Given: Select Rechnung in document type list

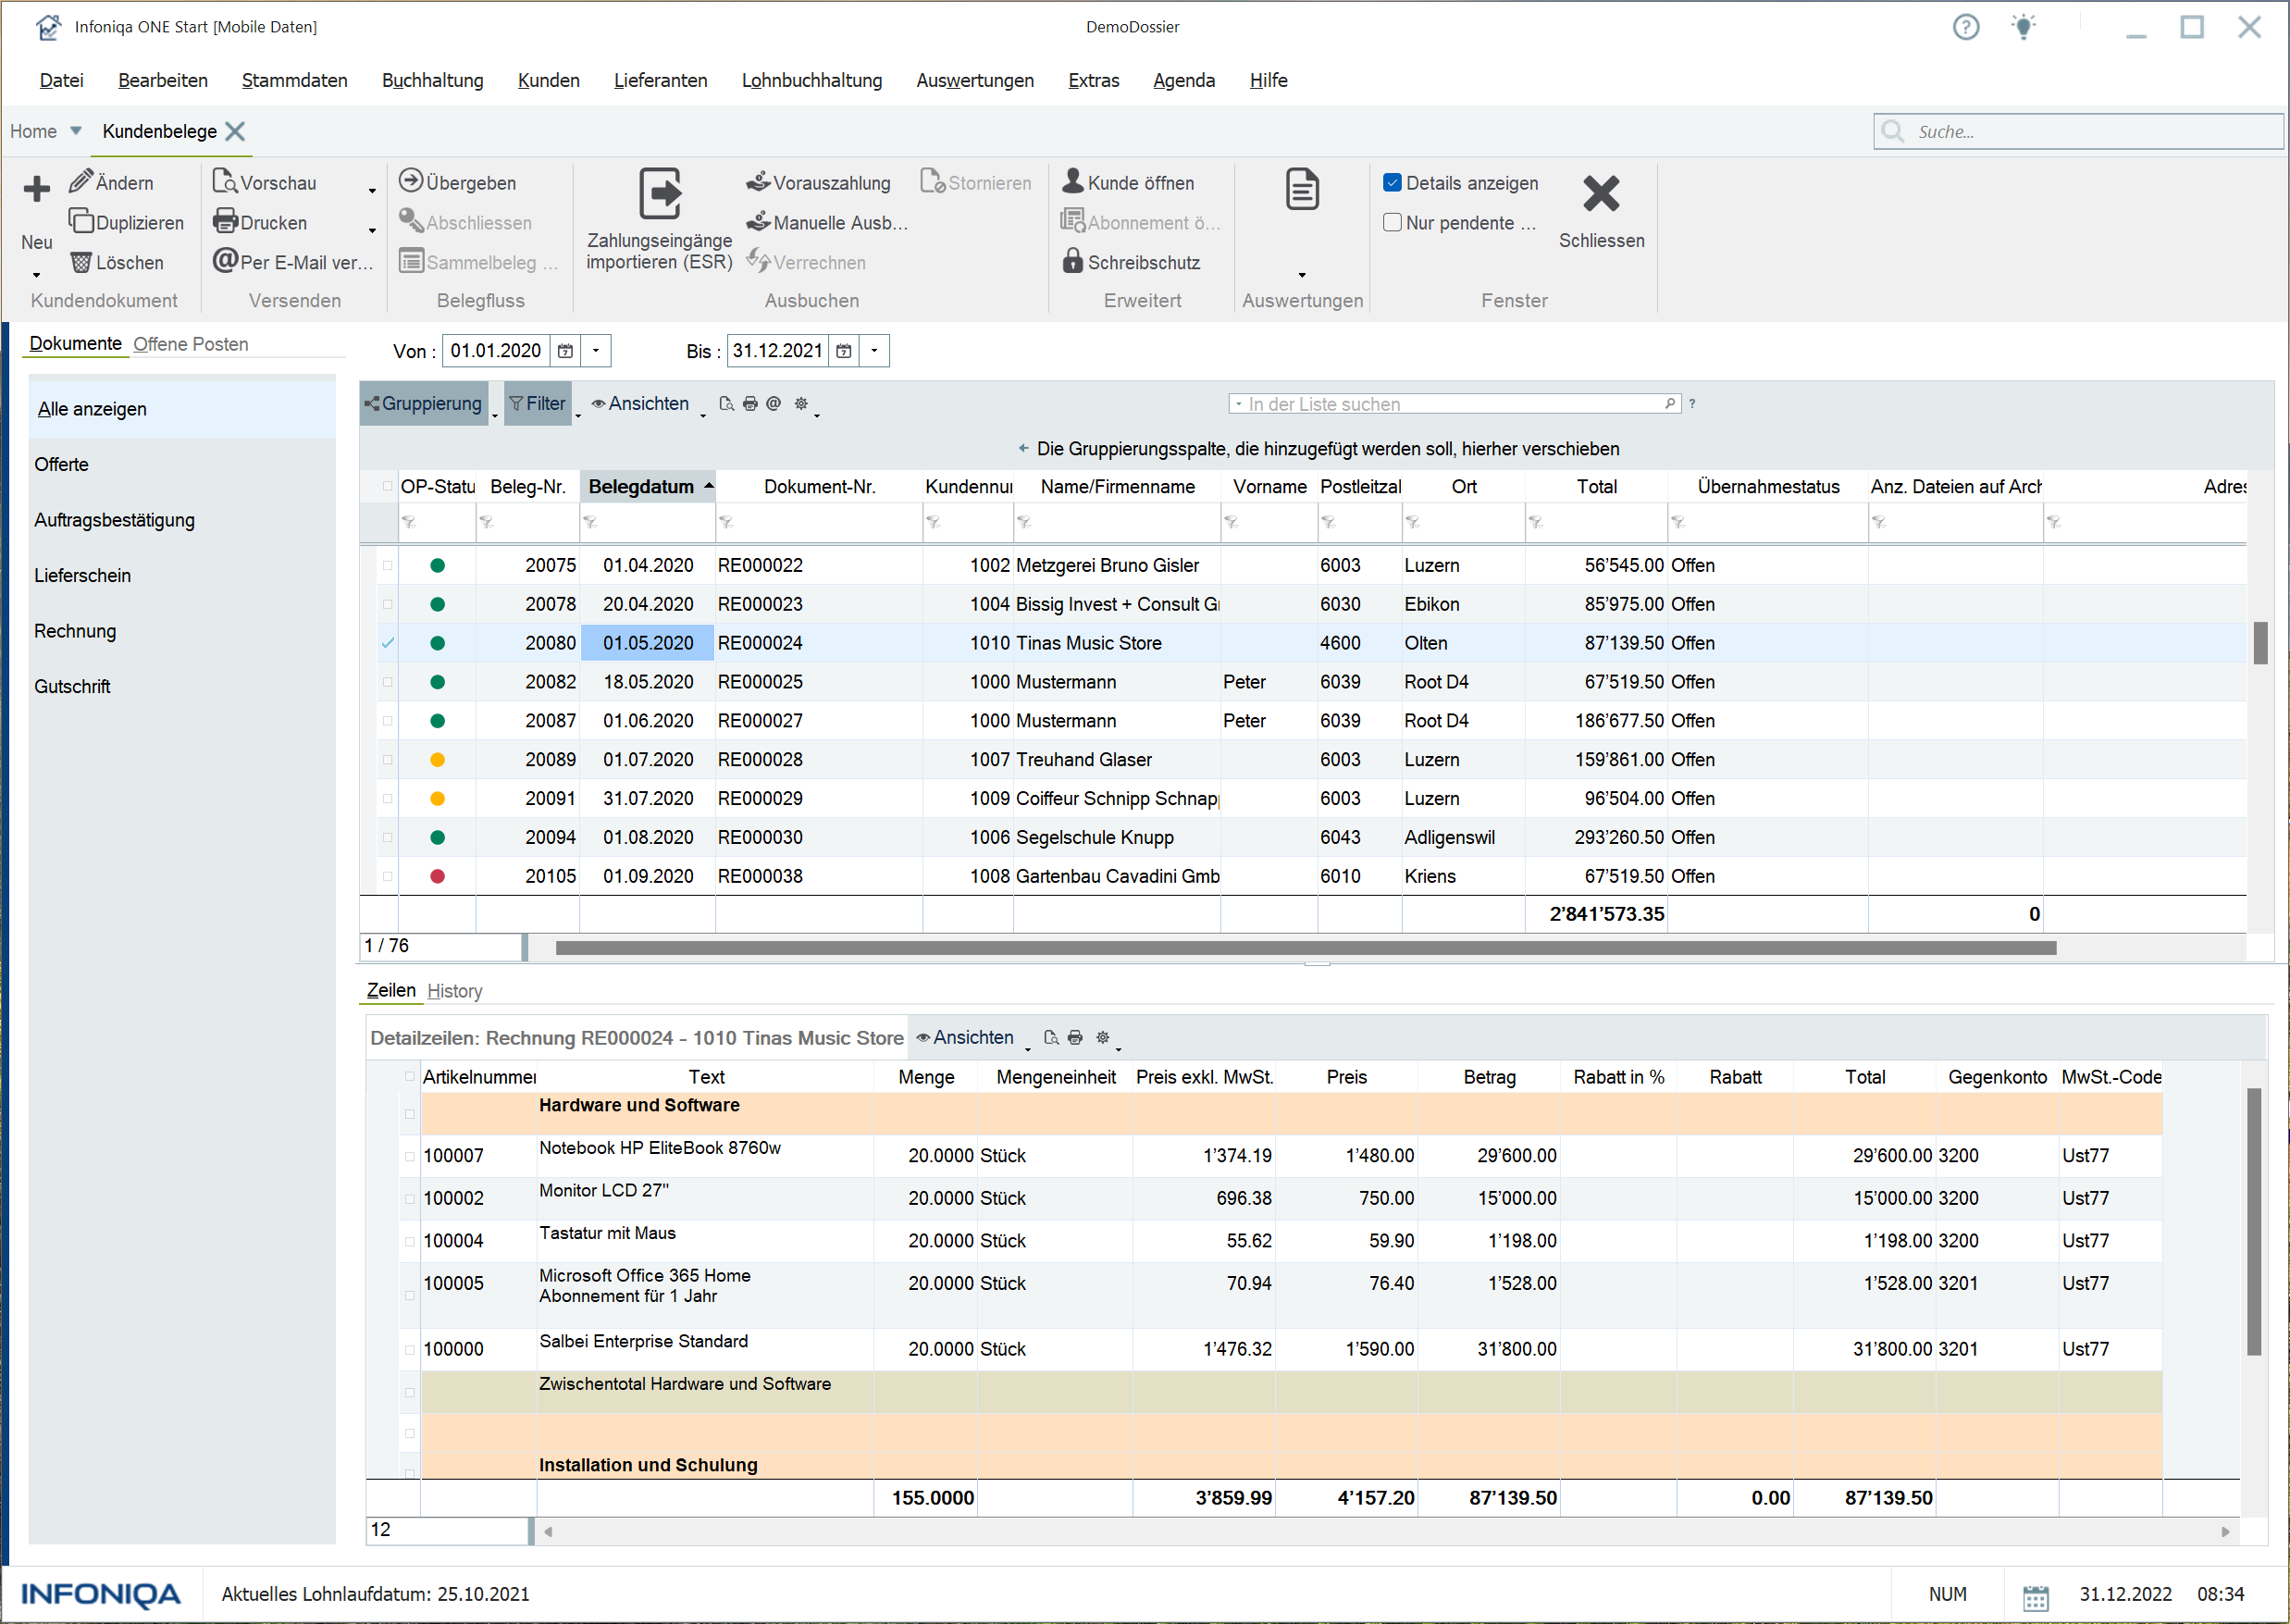Looking at the screenshot, I should tap(75, 631).
